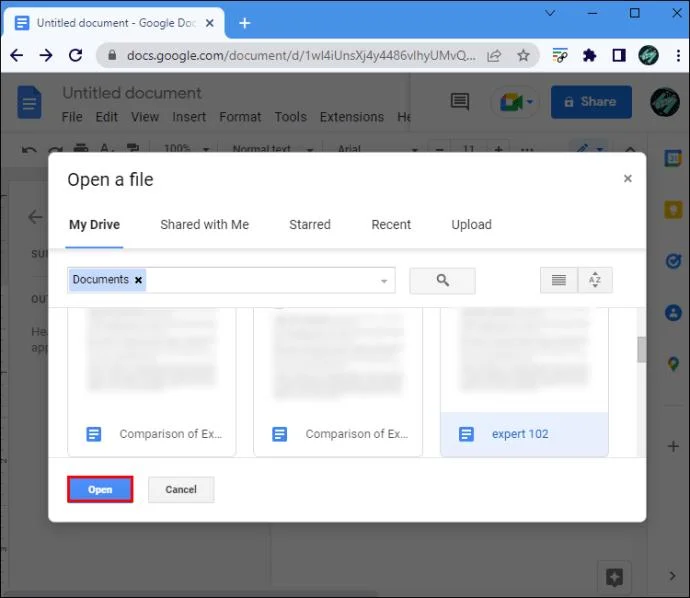The width and height of the screenshot is (690, 598).
Task: Close the Untitled document browser tab
Action: pos(210,23)
